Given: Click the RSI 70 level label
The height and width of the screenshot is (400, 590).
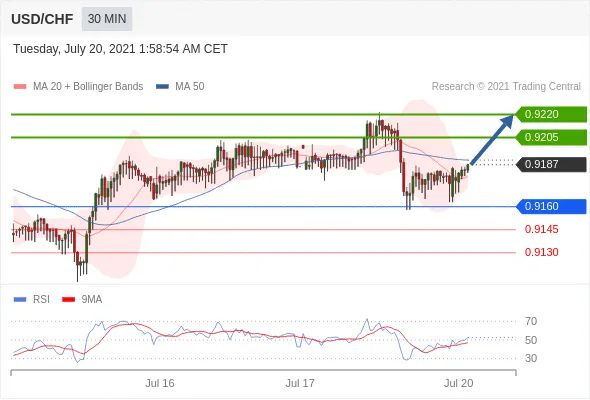Looking at the screenshot, I should click(531, 321).
